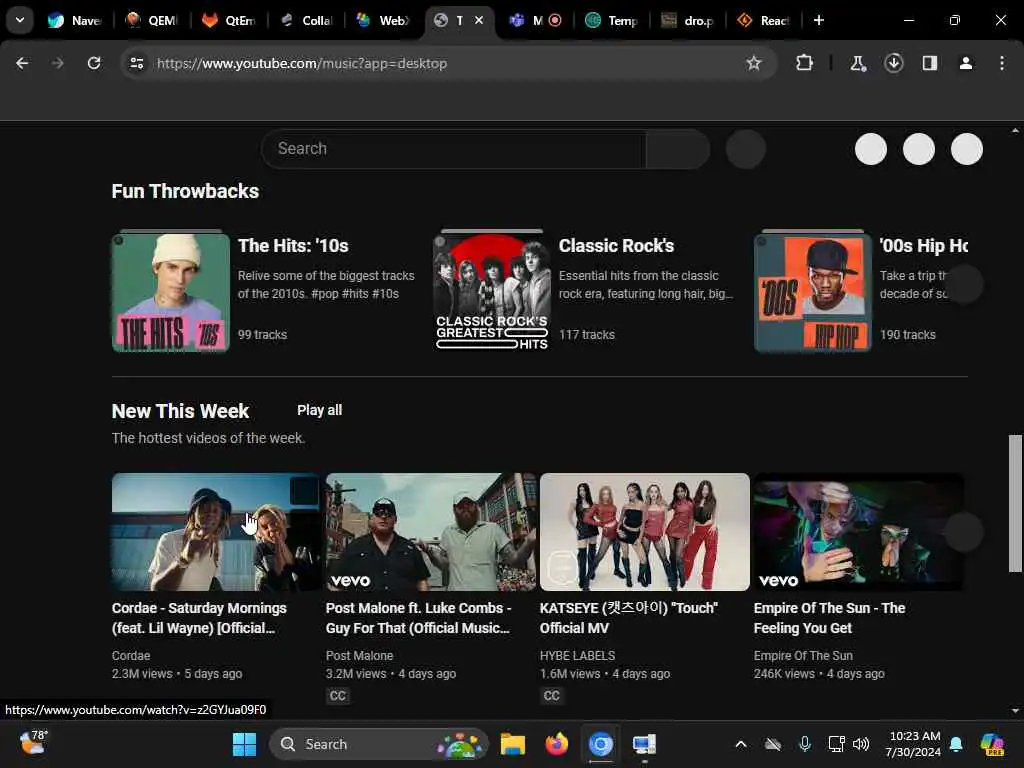Open The Hits: '10s playlist title
Screen dimensions: 1024x768
[293, 246]
